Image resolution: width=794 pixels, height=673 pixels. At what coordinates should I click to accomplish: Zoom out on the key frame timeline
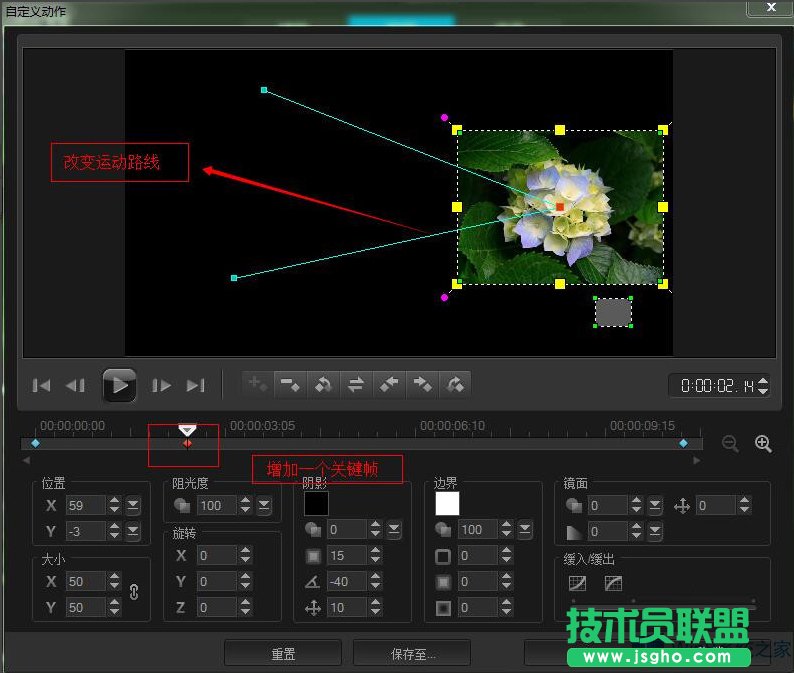731,444
